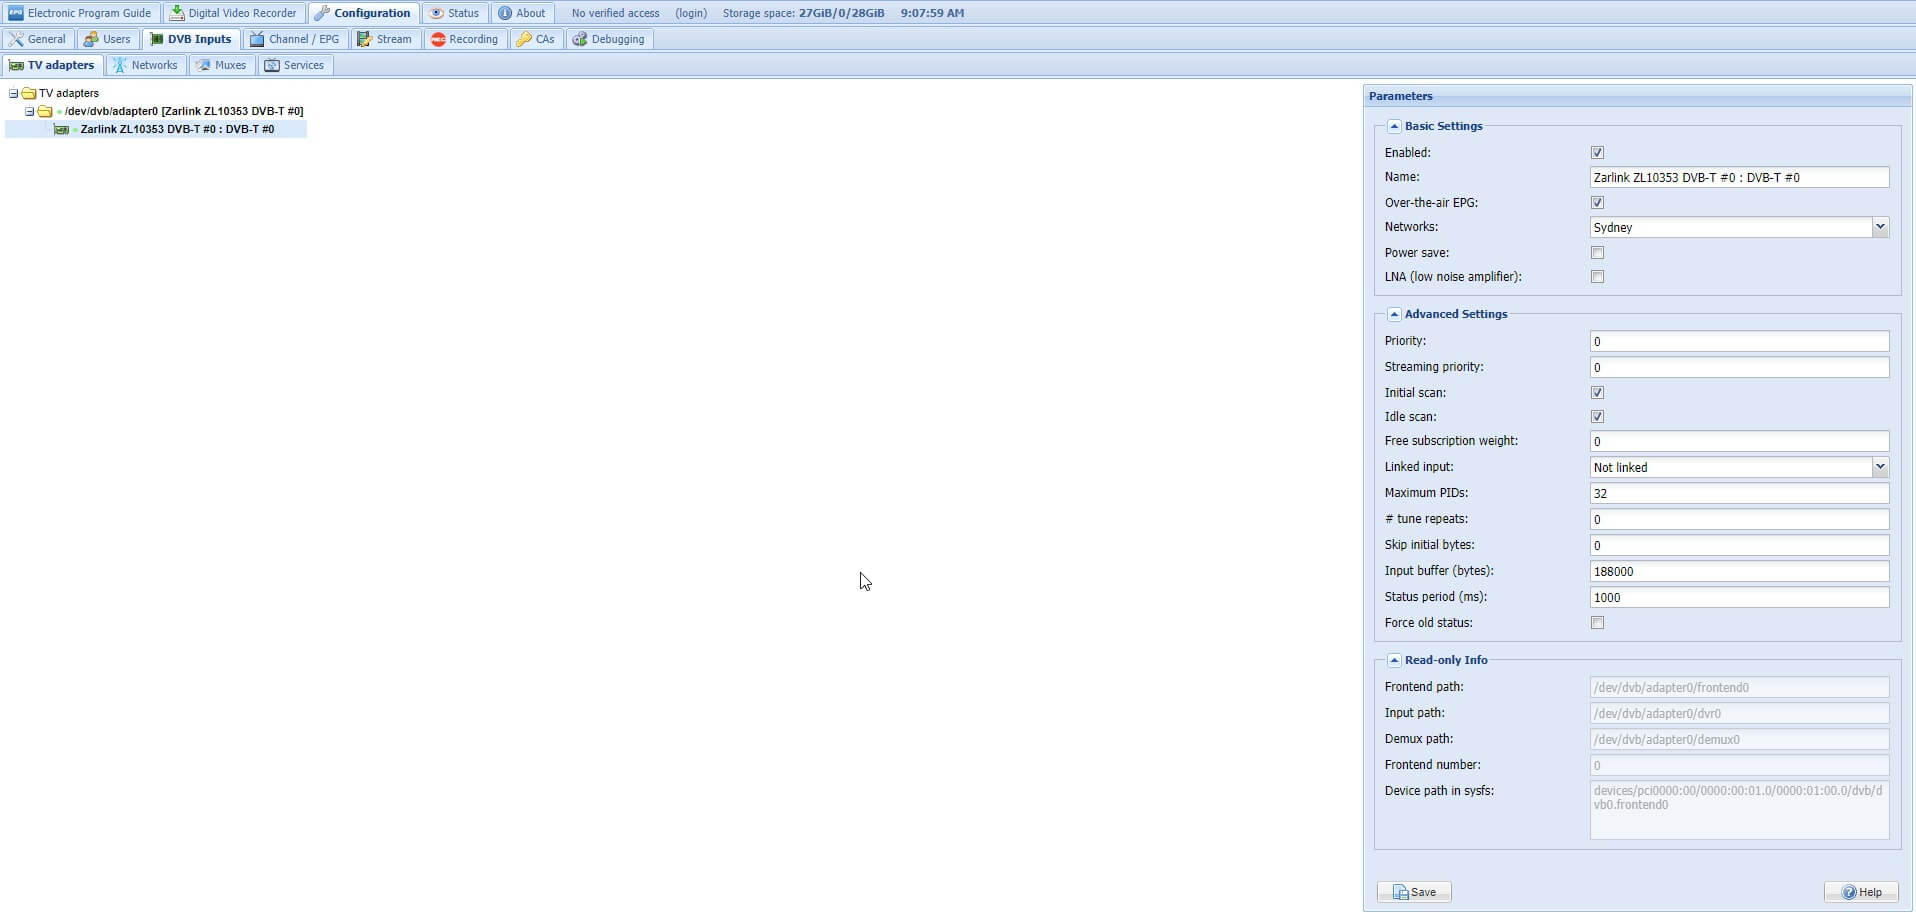Toggle the Force old status checkbox
The image size is (1916, 914).
point(1597,623)
